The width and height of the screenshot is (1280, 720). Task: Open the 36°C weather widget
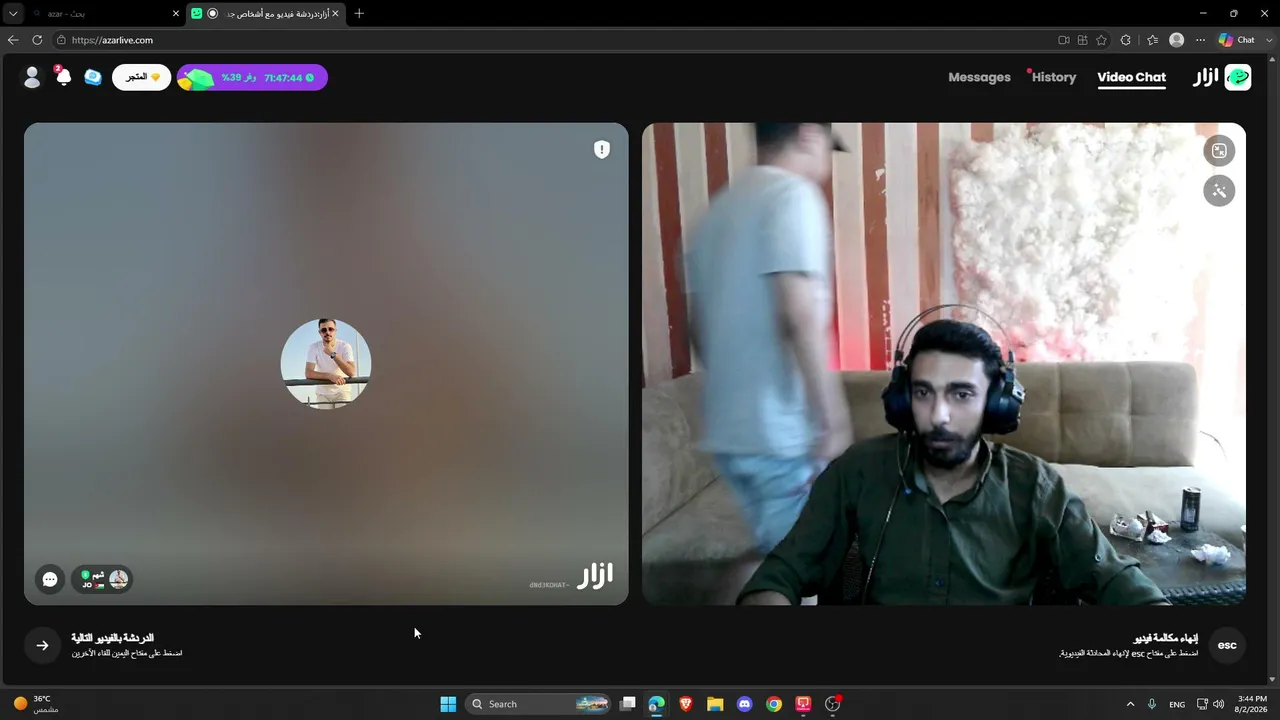click(36, 704)
